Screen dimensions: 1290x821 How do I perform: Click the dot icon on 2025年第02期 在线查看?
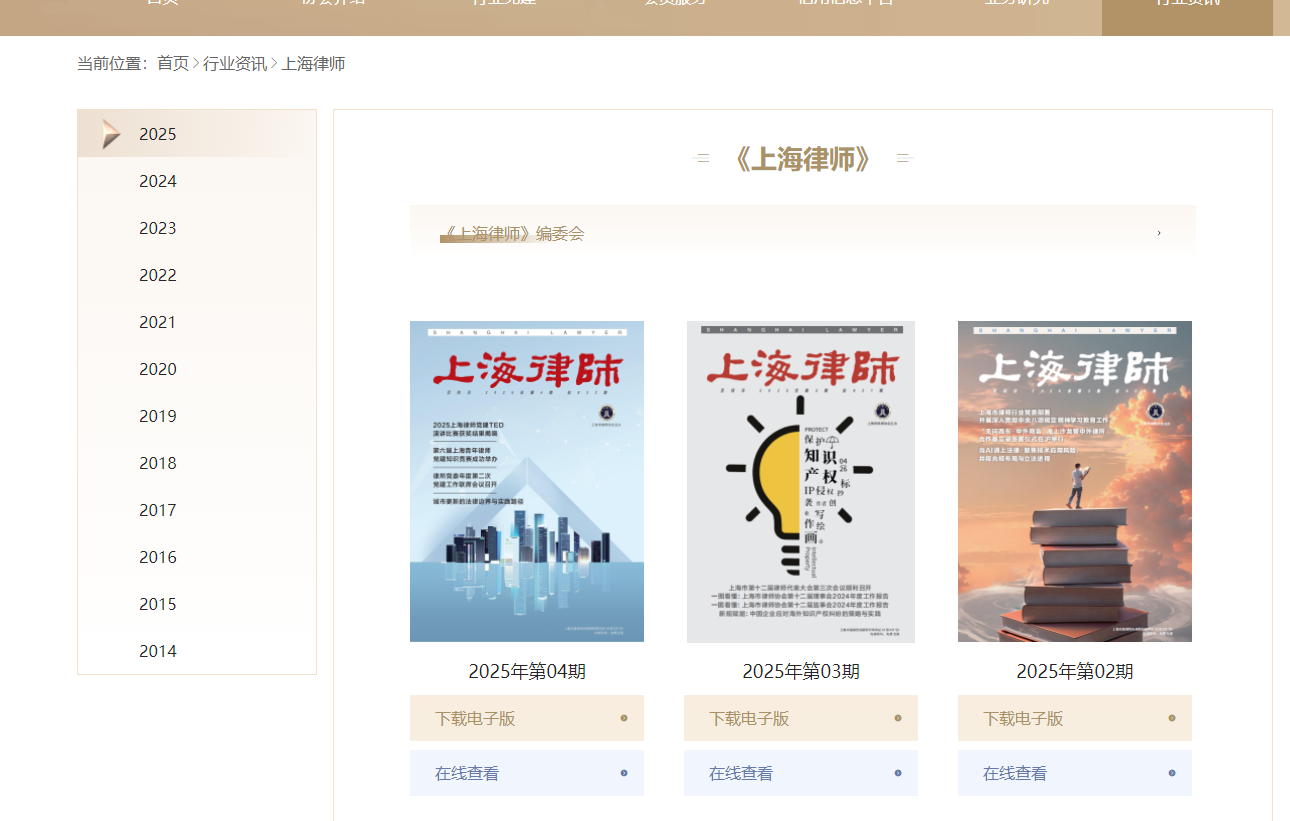tap(1172, 773)
